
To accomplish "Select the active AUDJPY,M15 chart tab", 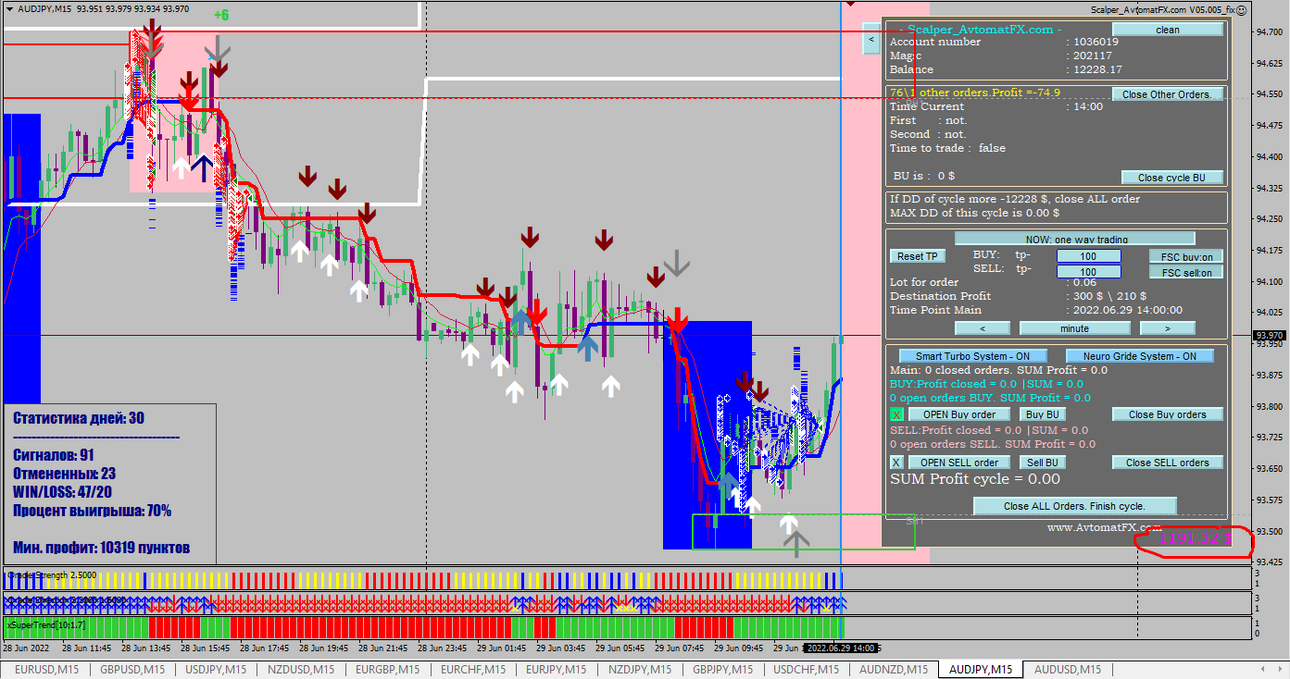I will coord(980,669).
